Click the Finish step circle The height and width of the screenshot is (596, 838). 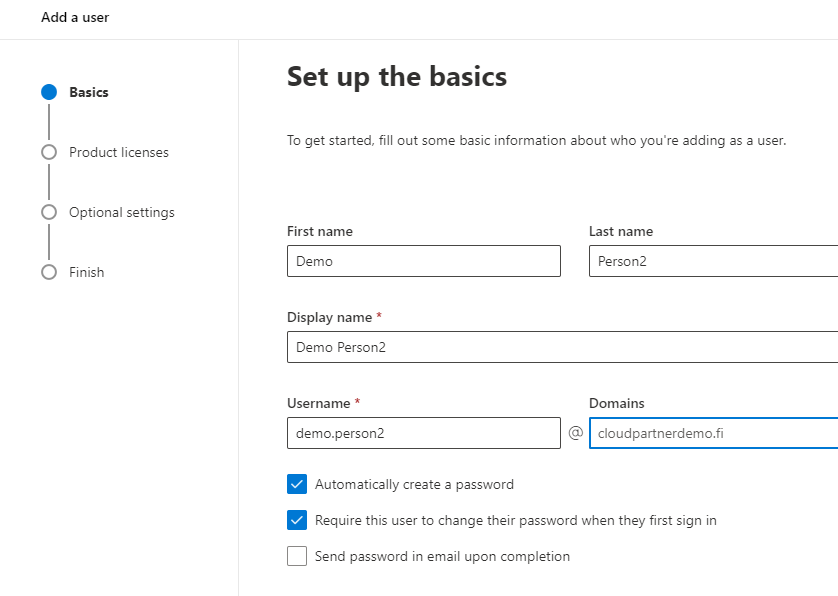click(49, 272)
